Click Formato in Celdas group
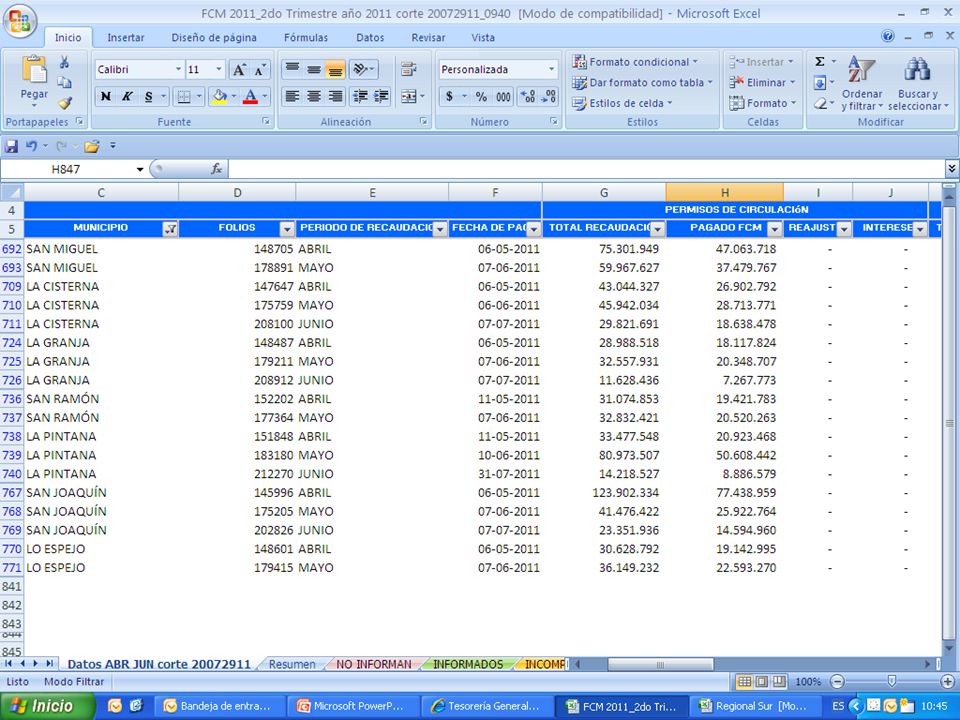The width and height of the screenshot is (960, 720). (x=763, y=103)
